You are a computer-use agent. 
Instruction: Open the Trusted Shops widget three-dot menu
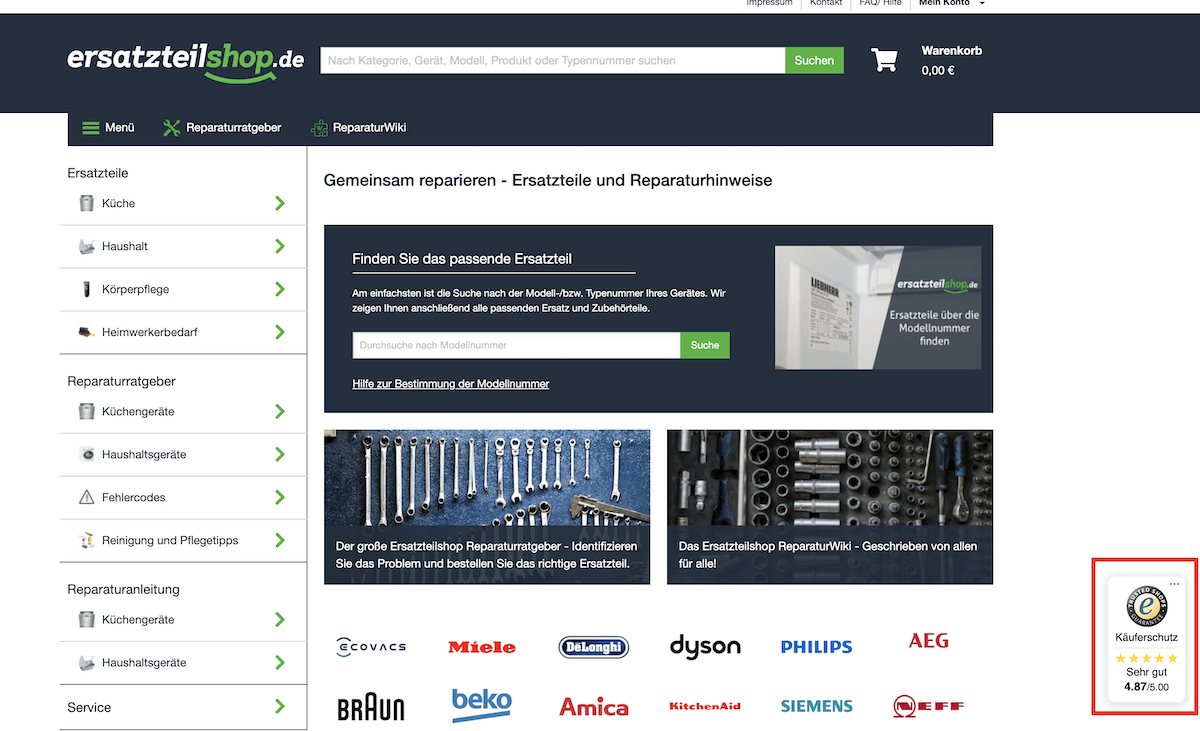tap(1175, 584)
